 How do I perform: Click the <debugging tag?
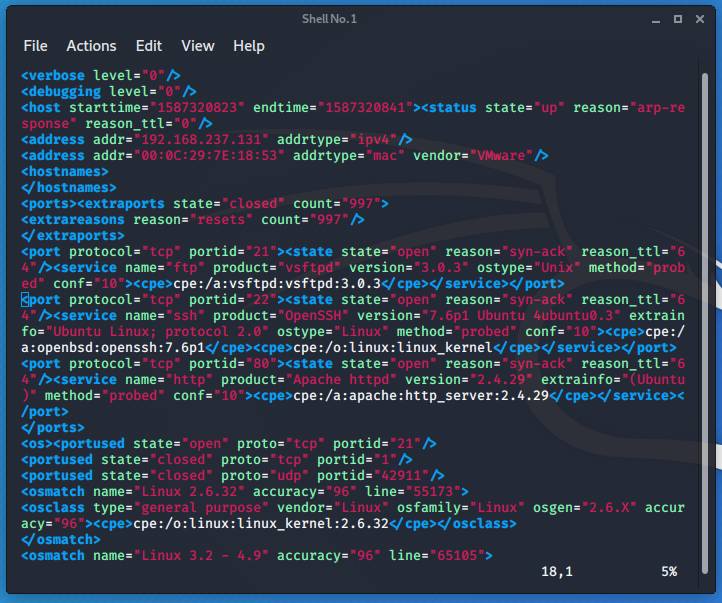[x=61, y=92]
